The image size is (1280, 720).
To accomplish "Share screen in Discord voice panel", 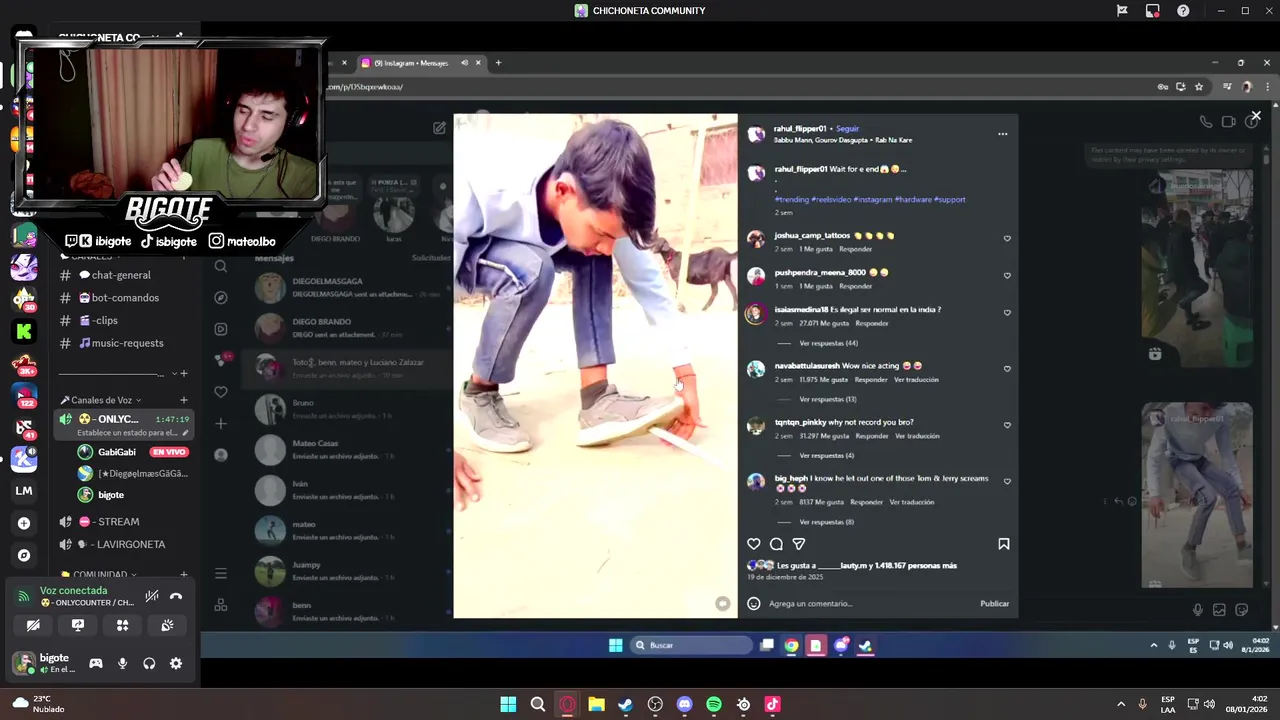I will (x=78, y=625).
